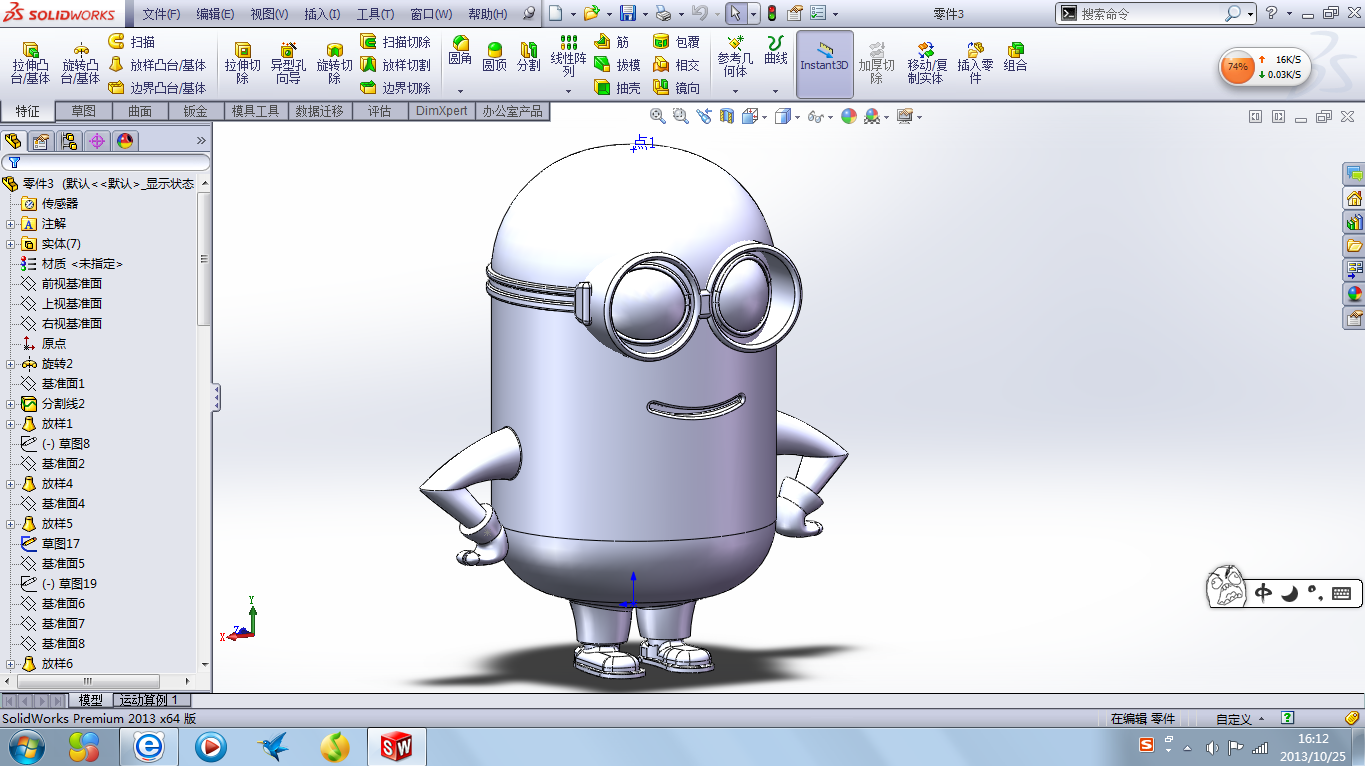
Task: Open the DisplayManager color ball tab
Action: (125, 141)
